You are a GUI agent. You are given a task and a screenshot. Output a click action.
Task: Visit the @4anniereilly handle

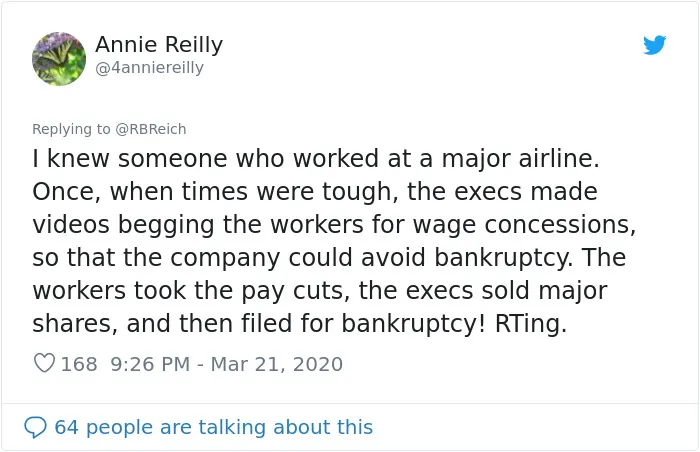pos(150,68)
